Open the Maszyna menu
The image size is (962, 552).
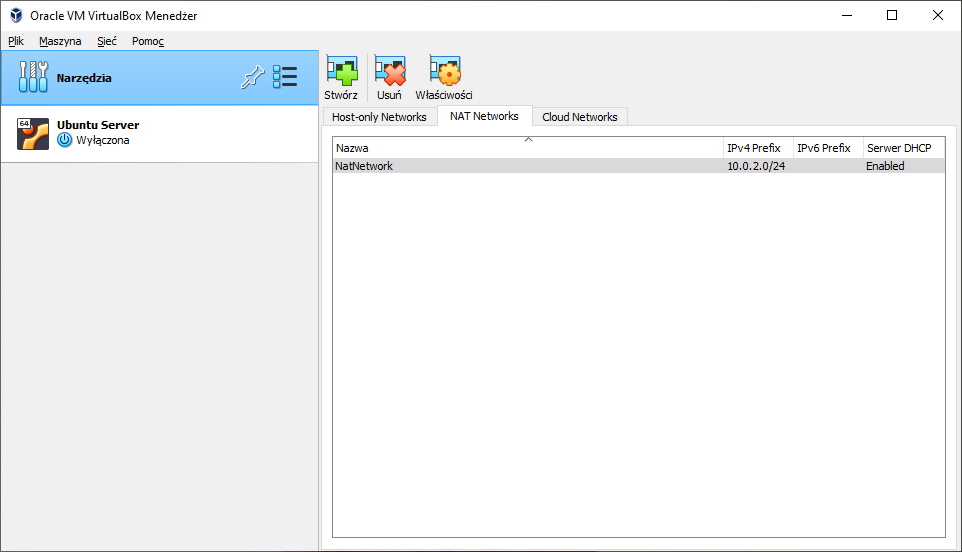(x=60, y=41)
